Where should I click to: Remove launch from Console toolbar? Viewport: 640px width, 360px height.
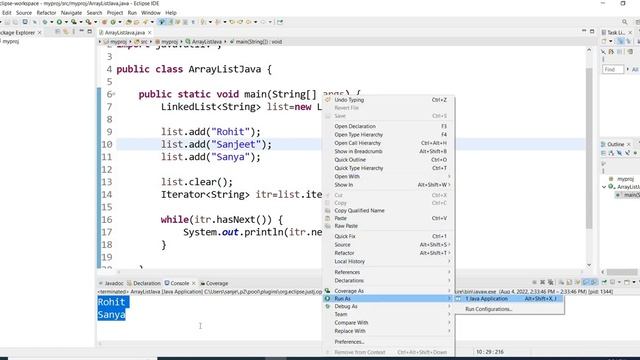(542, 282)
